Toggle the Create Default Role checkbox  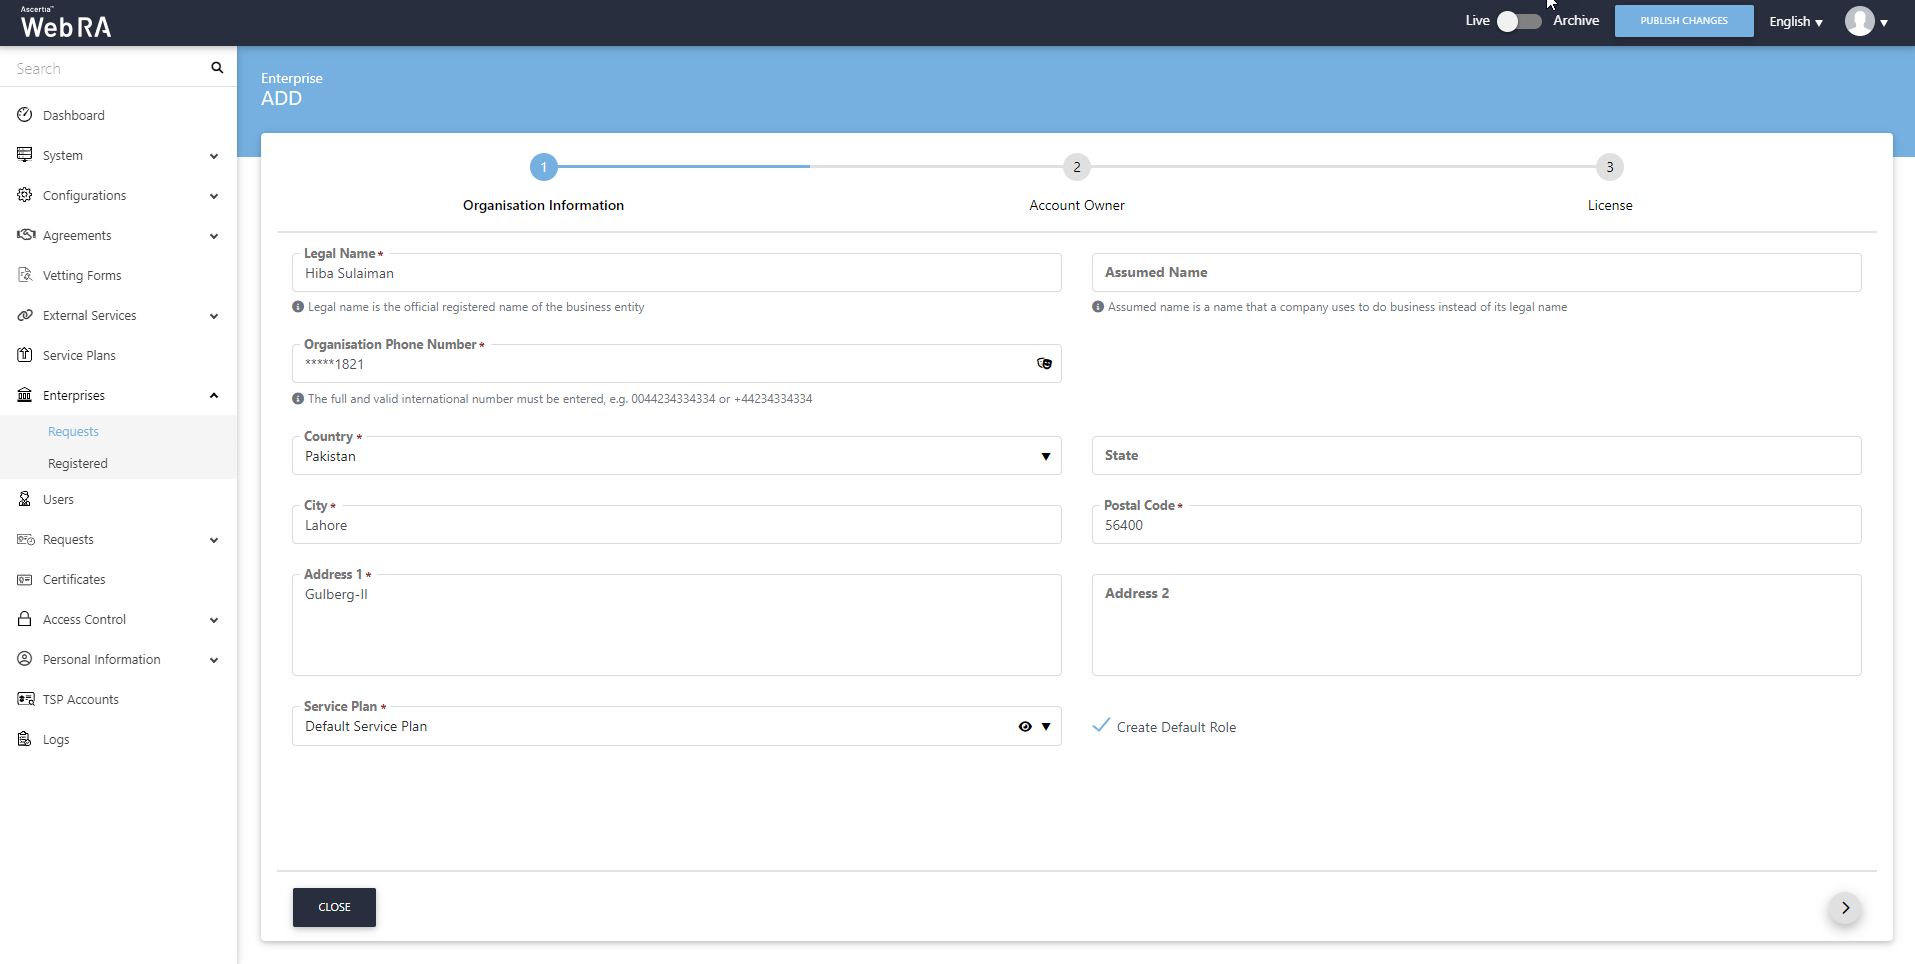1101,726
